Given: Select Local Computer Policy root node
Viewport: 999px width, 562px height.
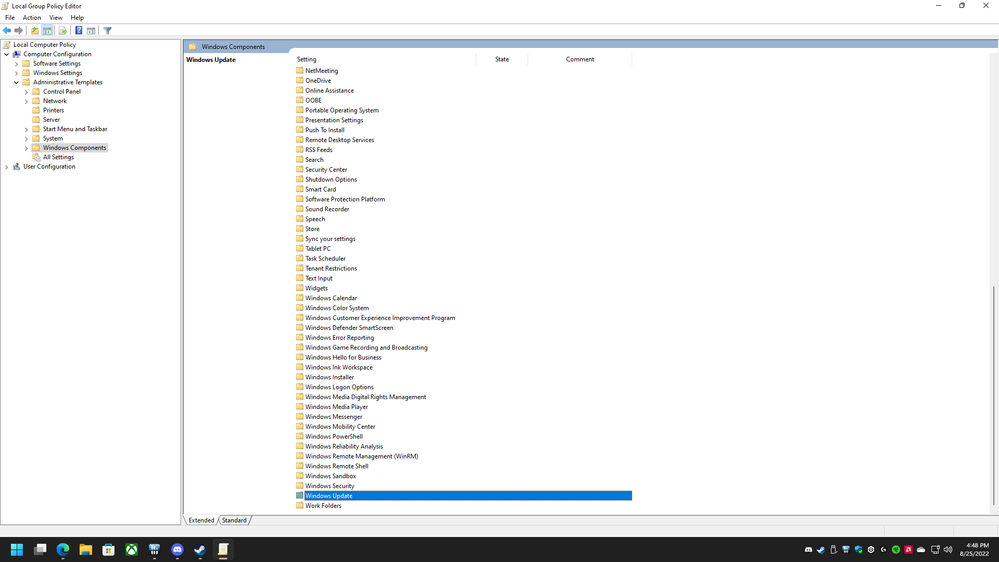Looking at the screenshot, I should [x=45, y=45].
